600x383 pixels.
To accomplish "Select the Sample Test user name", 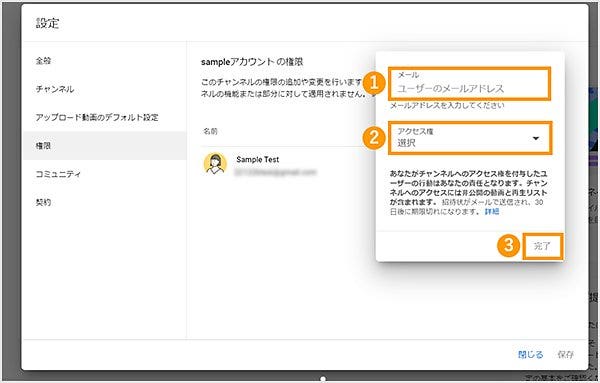I will click(258, 160).
